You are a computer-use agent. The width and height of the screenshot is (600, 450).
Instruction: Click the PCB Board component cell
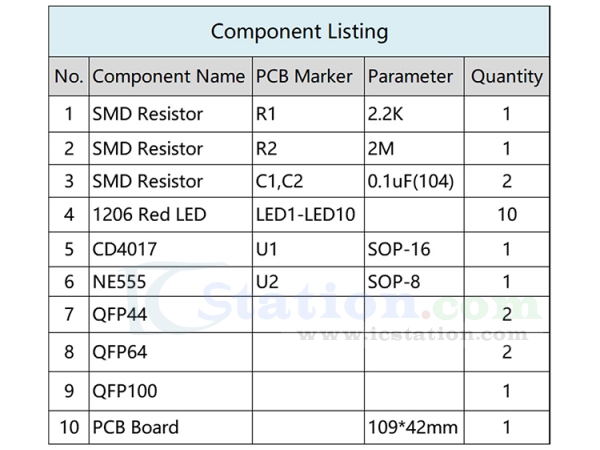click(x=135, y=427)
